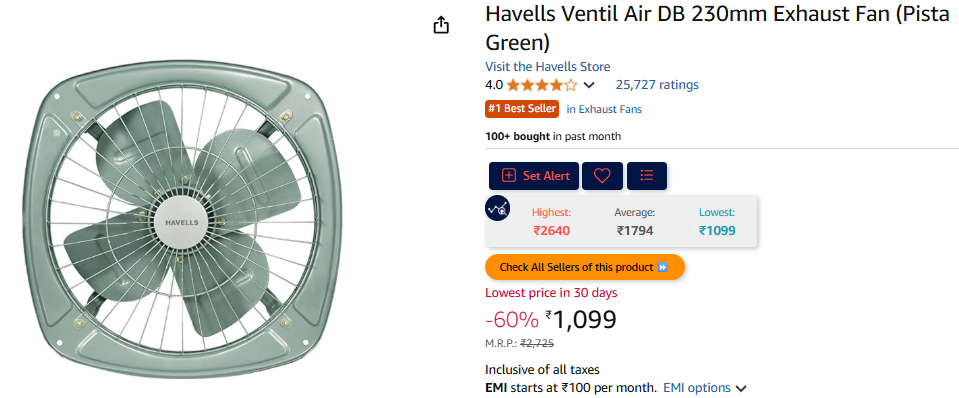This screenshot has height=398, width=959.
Task: Add product to wishlist with heart icon
Action: point(602,176)
